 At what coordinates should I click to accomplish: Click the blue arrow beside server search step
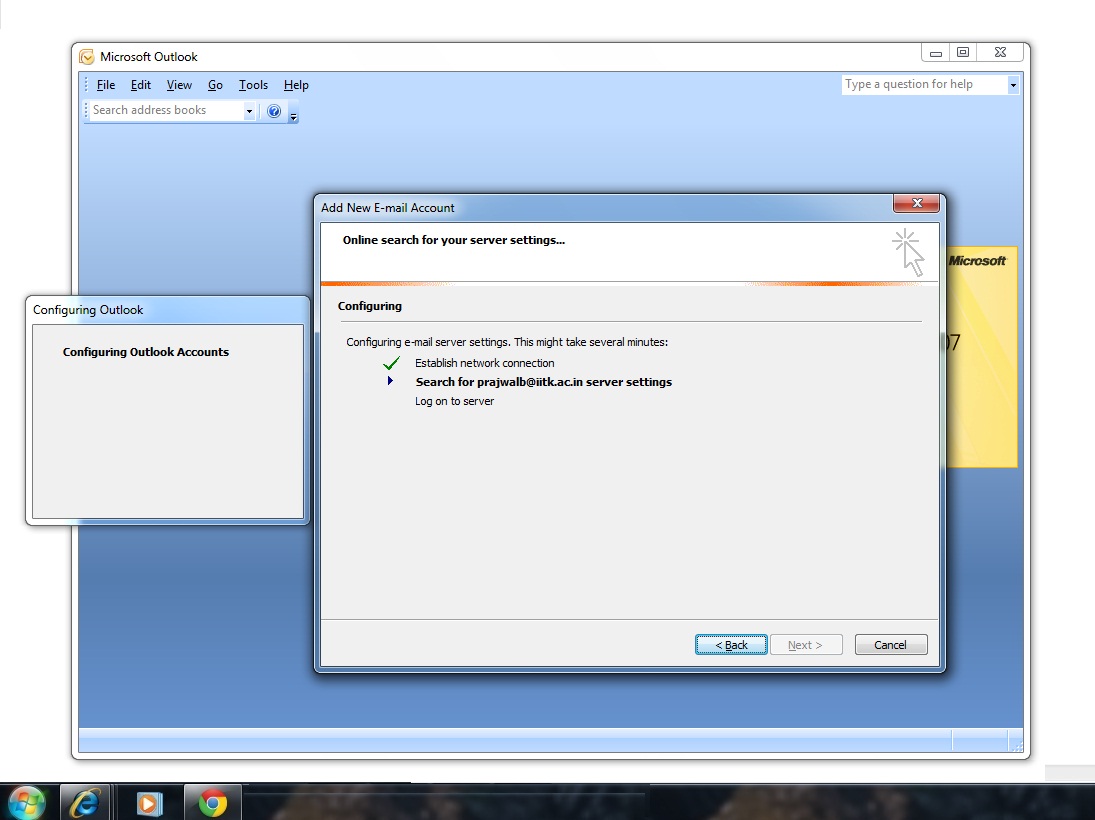pyautogui.click(x=390, y=381)
